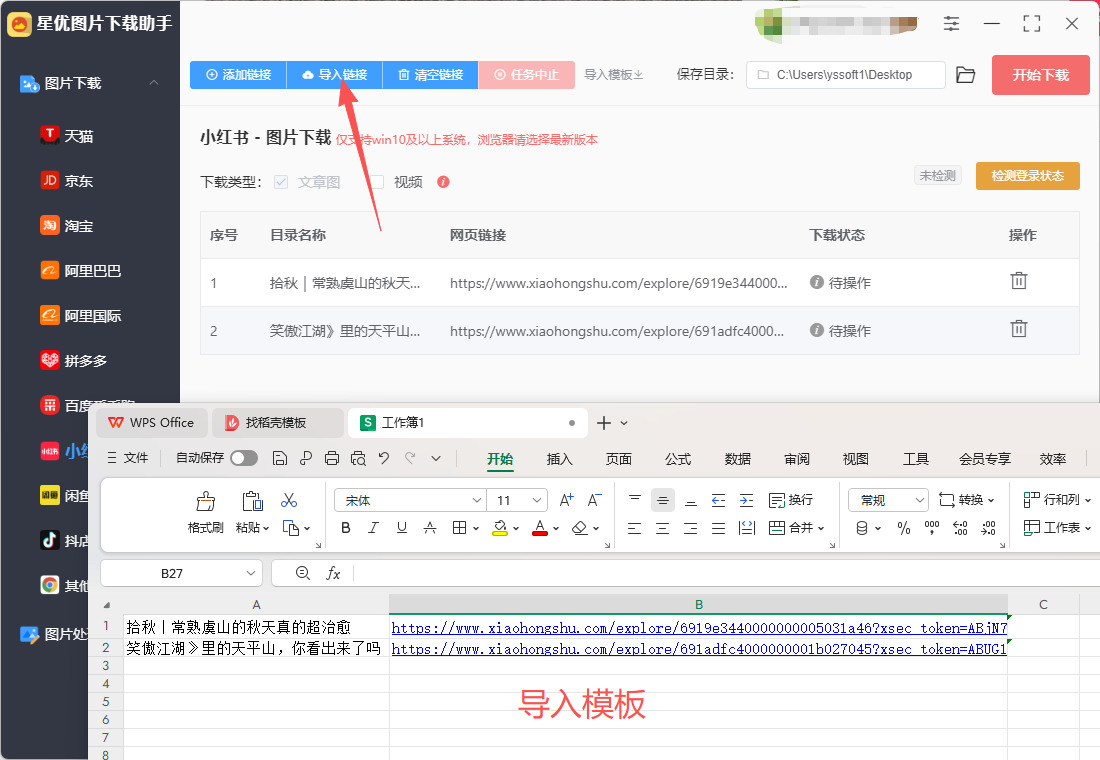The image size is (1100, 760).
Task: Turn on the 自动保存 autosave switch
Action: point(243,458)
